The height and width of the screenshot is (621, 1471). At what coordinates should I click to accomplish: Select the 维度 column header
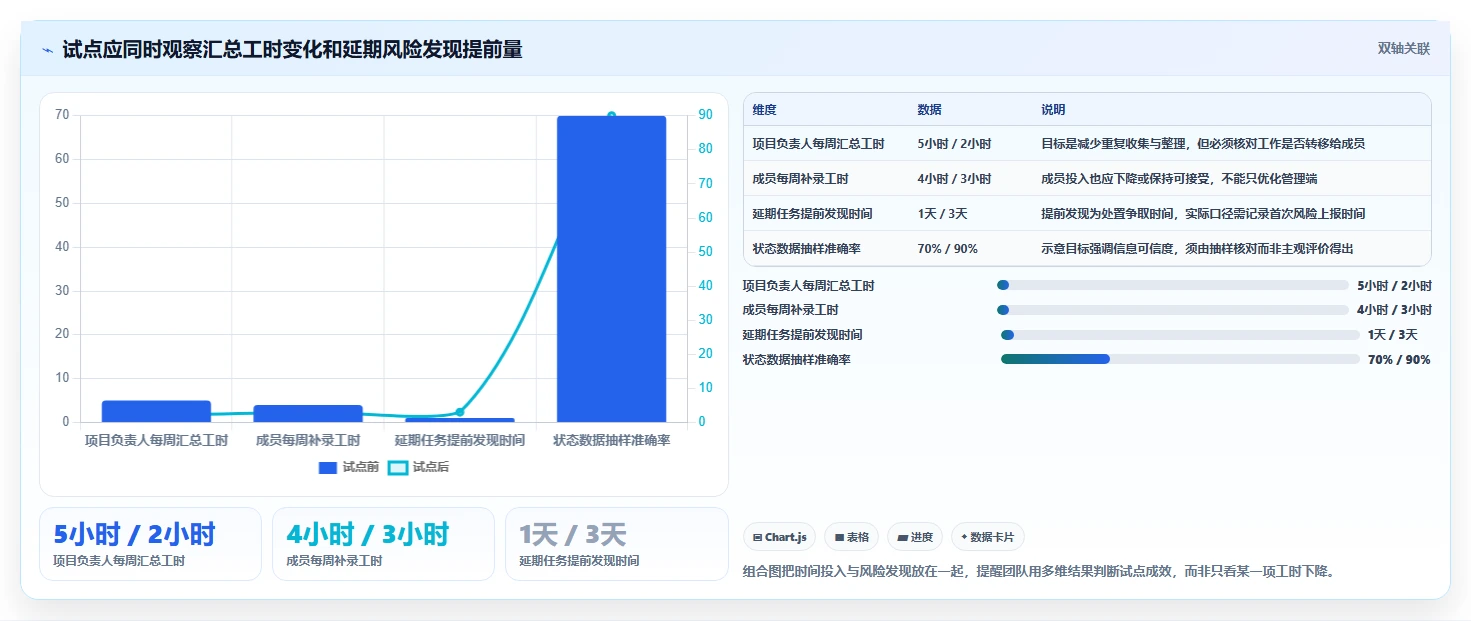coord(765,110)
